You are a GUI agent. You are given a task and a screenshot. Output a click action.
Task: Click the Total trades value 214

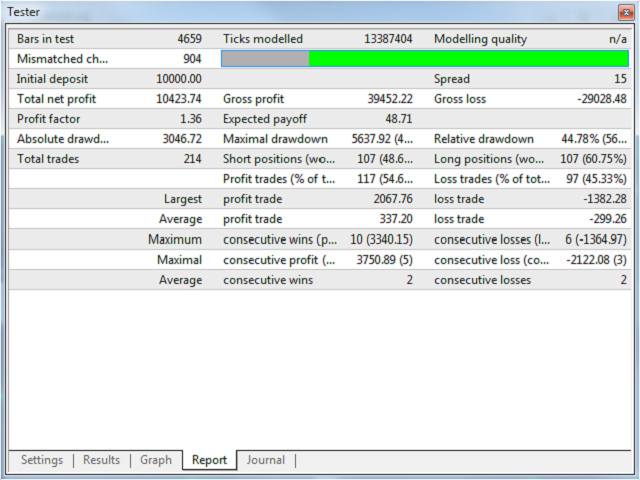(190, 159)
